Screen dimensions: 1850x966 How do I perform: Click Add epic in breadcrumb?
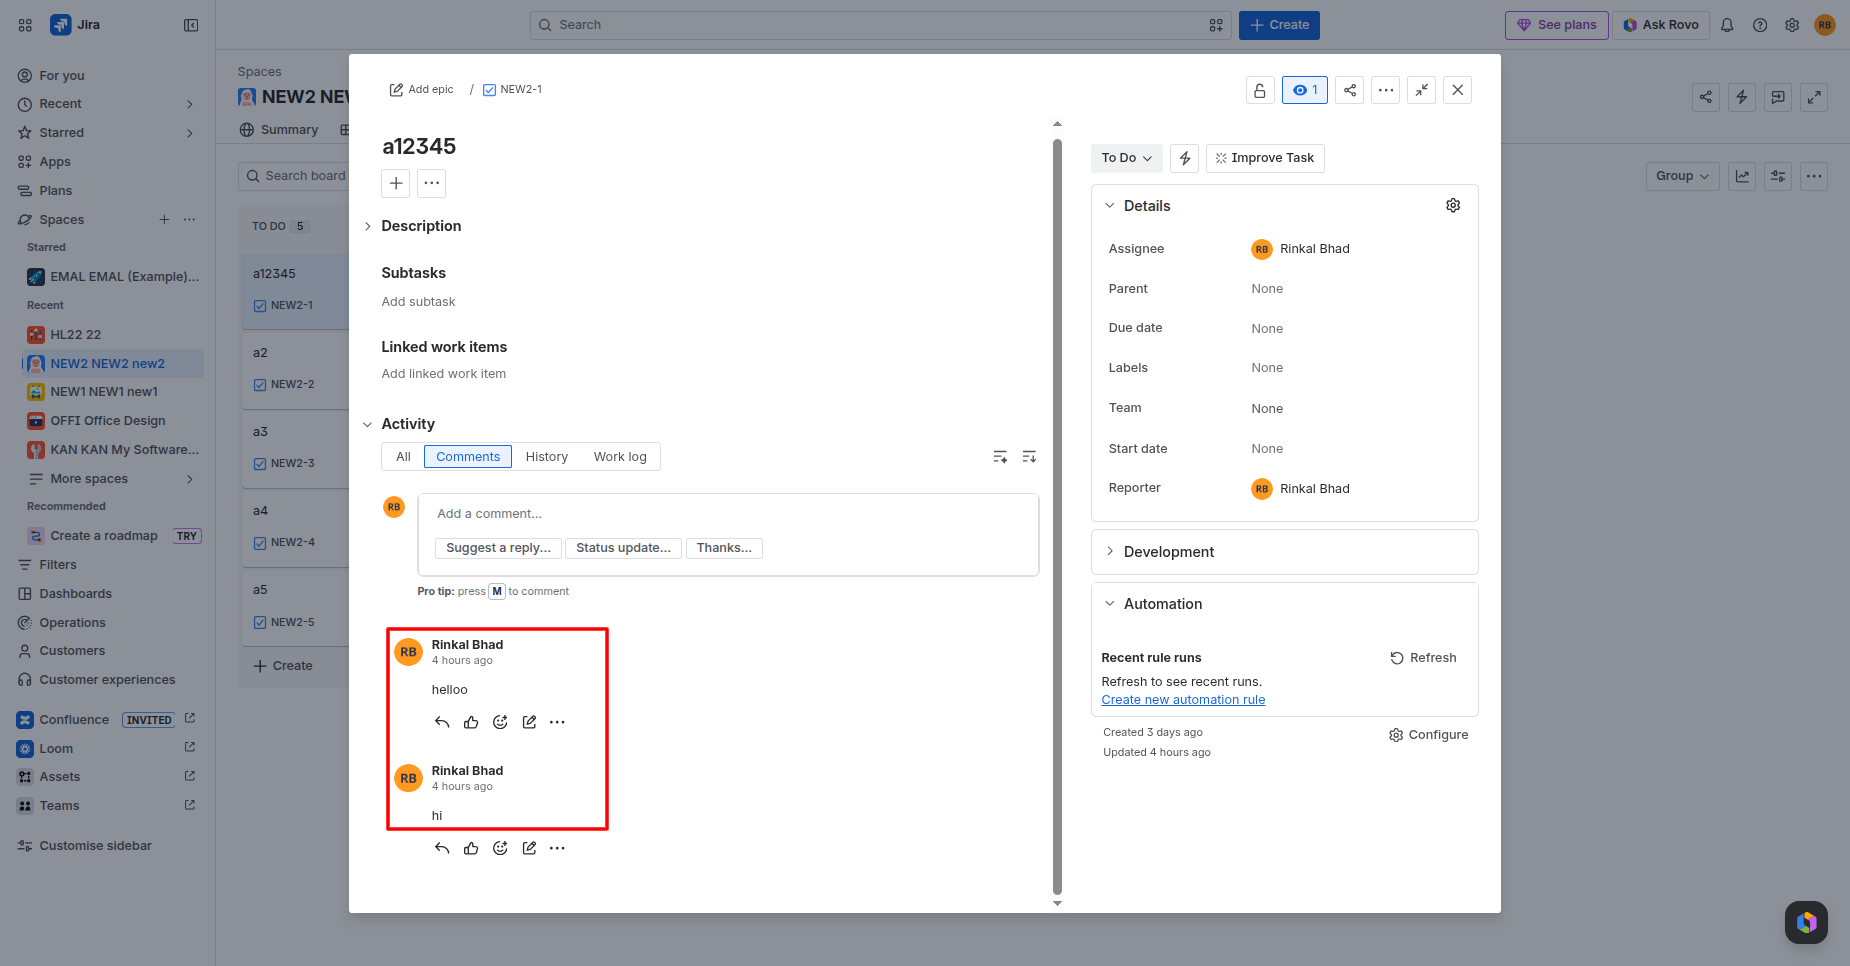(x=421, y=90)
